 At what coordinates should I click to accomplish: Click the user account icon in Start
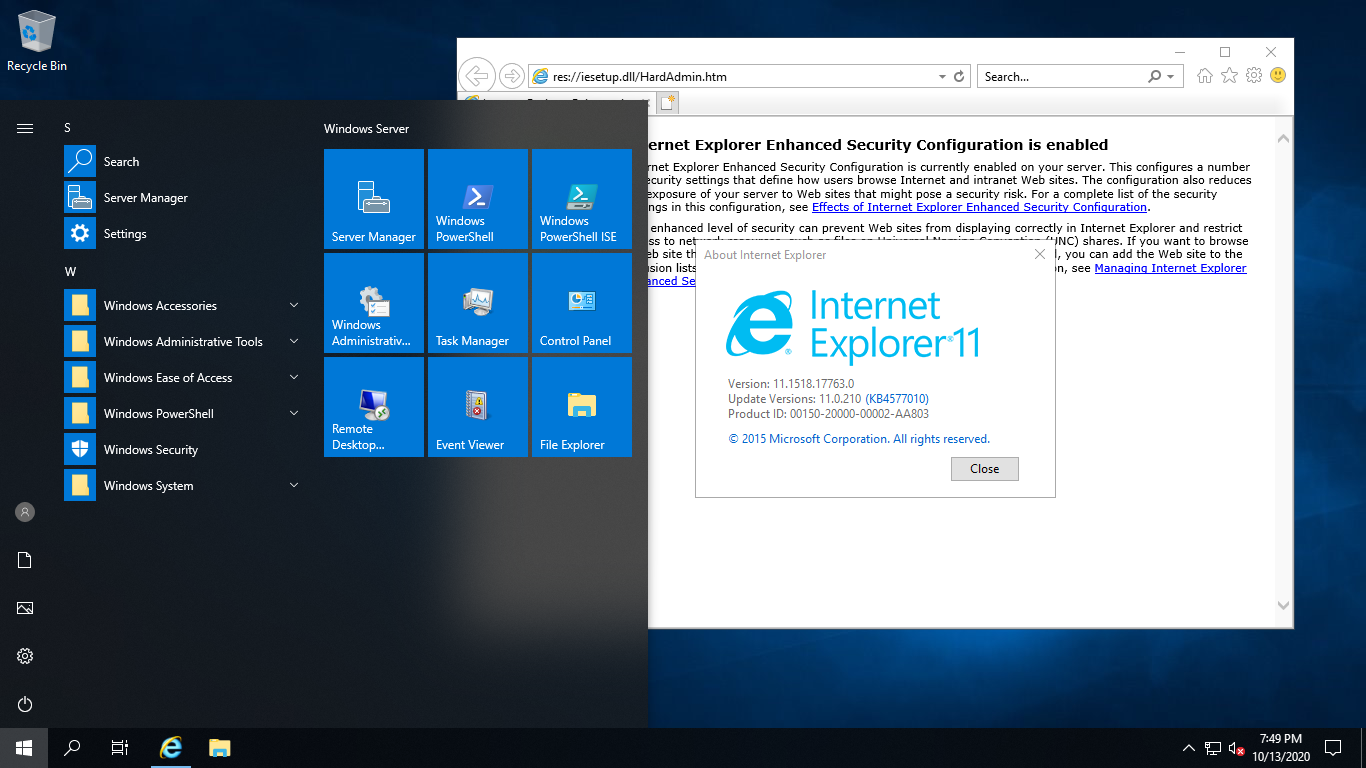point(25,512)
